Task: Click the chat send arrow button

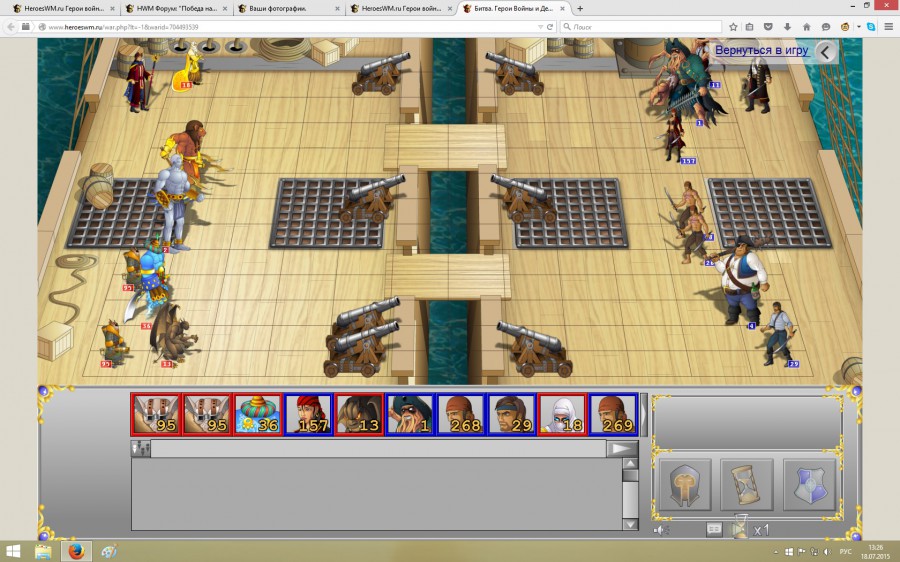Action: (622, 448)
